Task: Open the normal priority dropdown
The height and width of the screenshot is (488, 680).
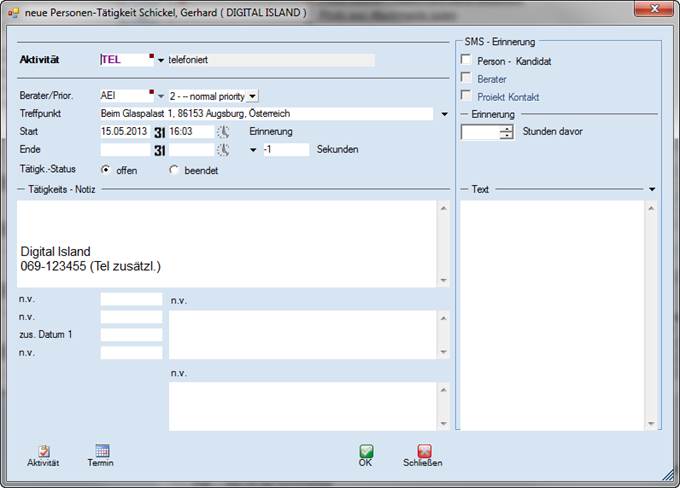Action: 252,96
